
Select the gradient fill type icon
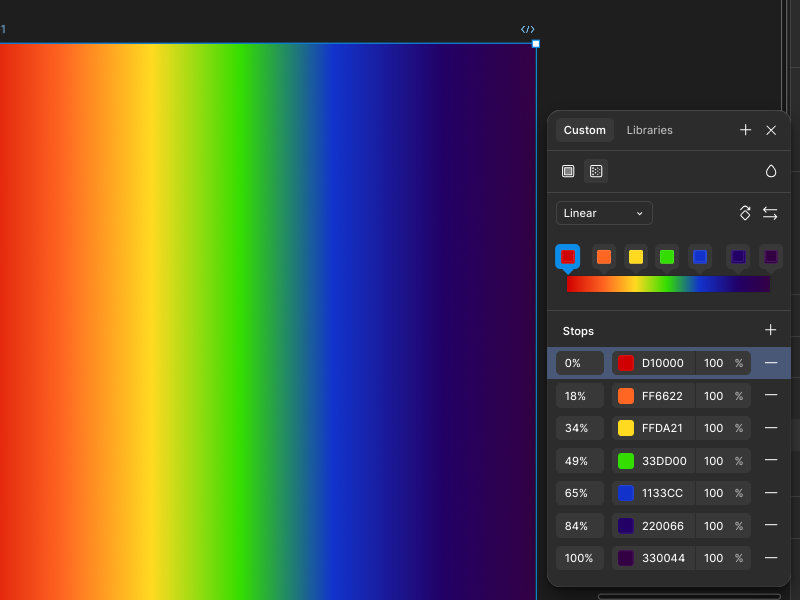596,171
